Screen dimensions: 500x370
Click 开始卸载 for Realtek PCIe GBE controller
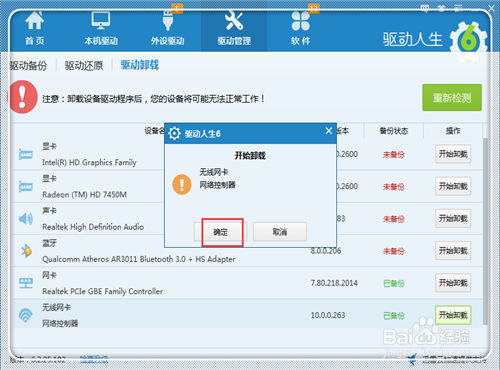pos(453,283)
